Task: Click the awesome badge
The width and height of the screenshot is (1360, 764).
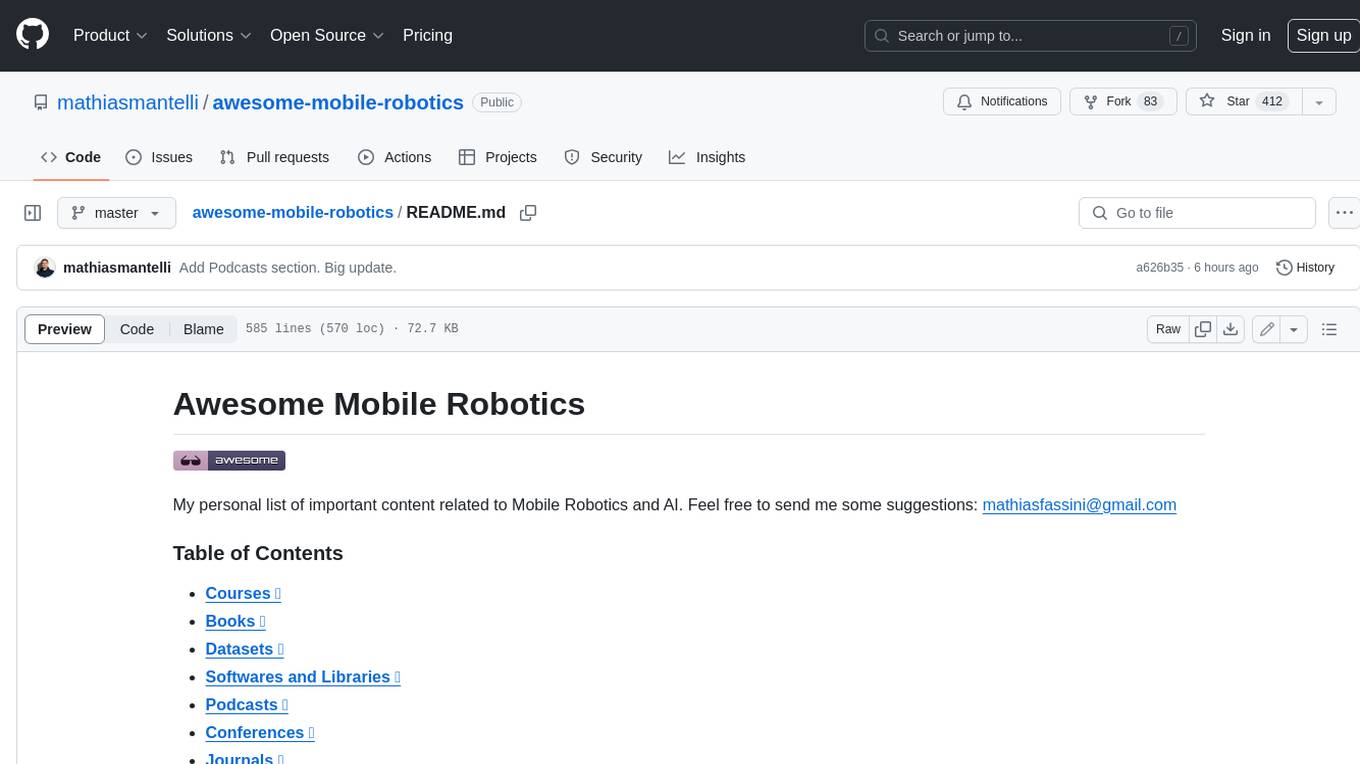Action: point(229,460)
